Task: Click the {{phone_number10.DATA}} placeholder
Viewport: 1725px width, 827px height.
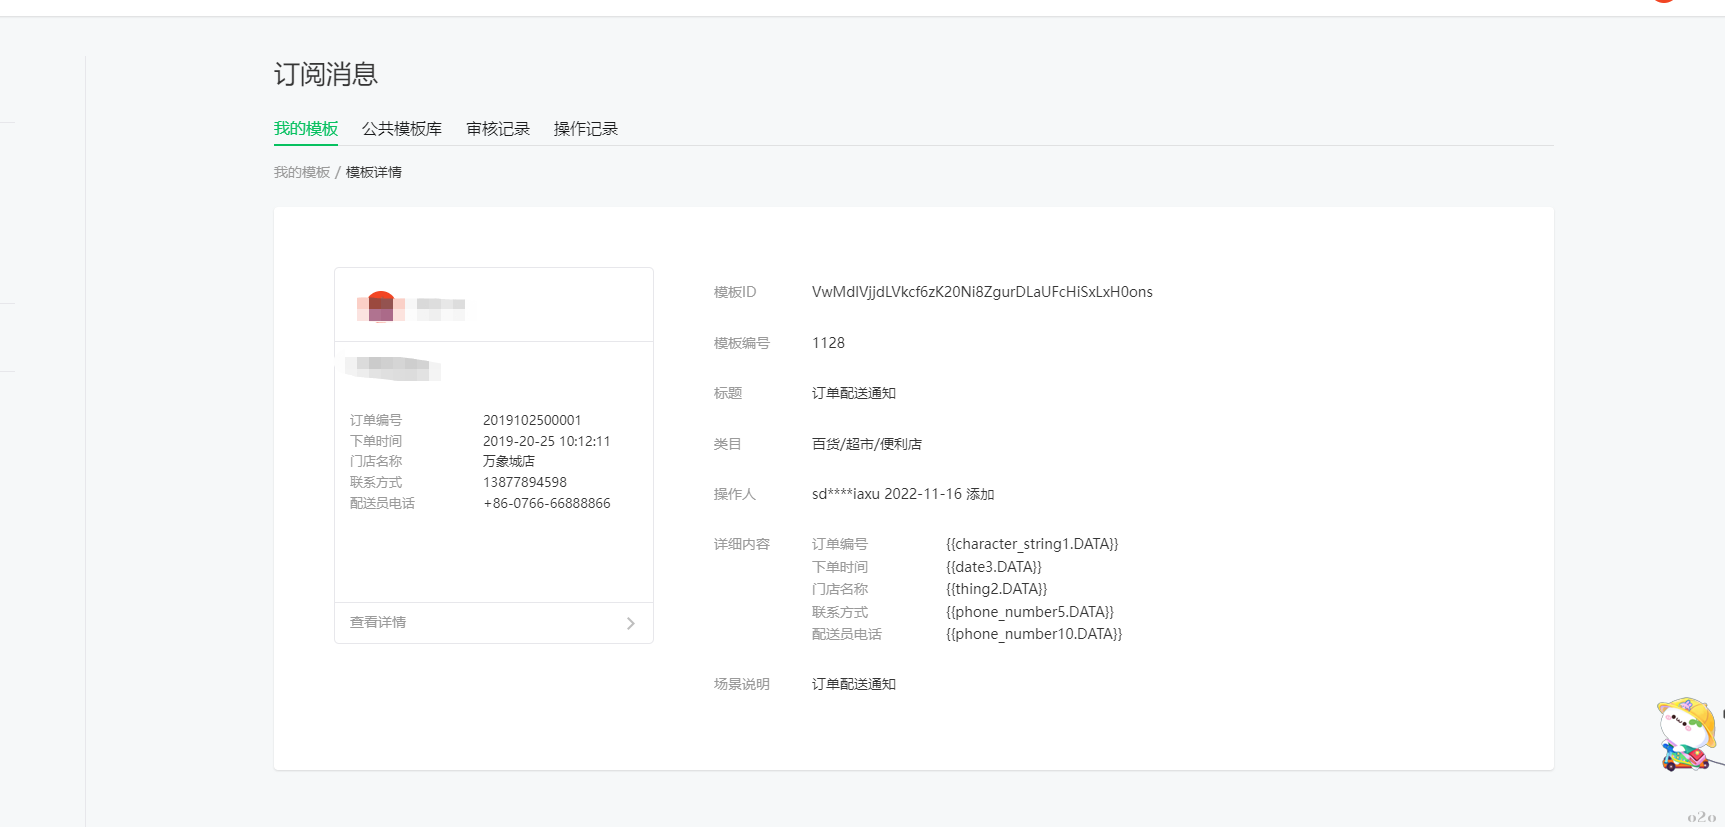Action: coord(1033,634)
